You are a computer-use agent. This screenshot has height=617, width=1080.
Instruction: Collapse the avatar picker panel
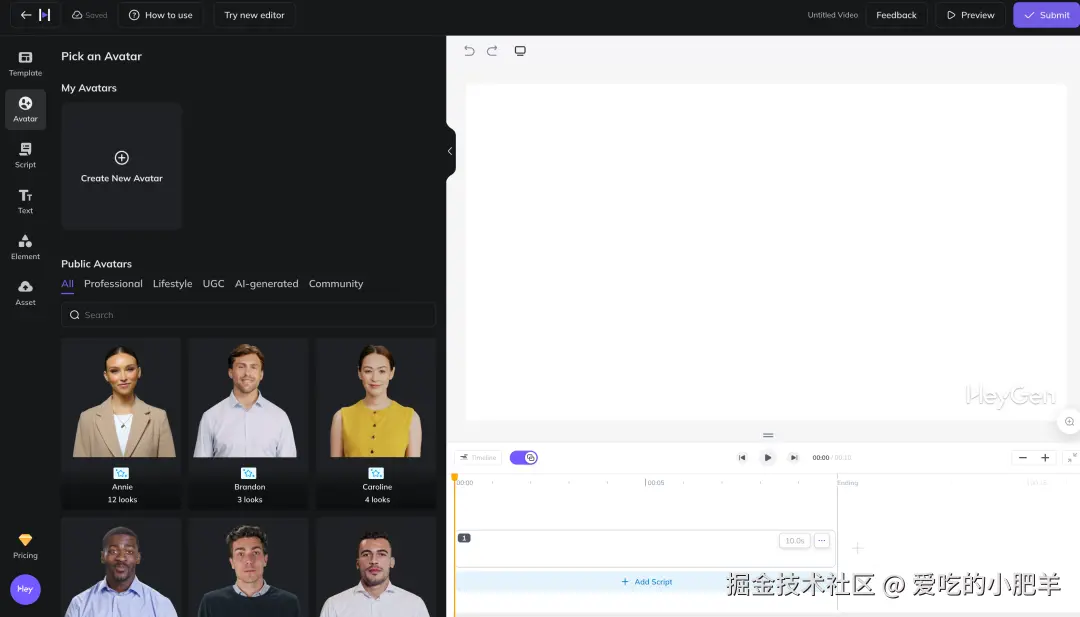[449, 151]
